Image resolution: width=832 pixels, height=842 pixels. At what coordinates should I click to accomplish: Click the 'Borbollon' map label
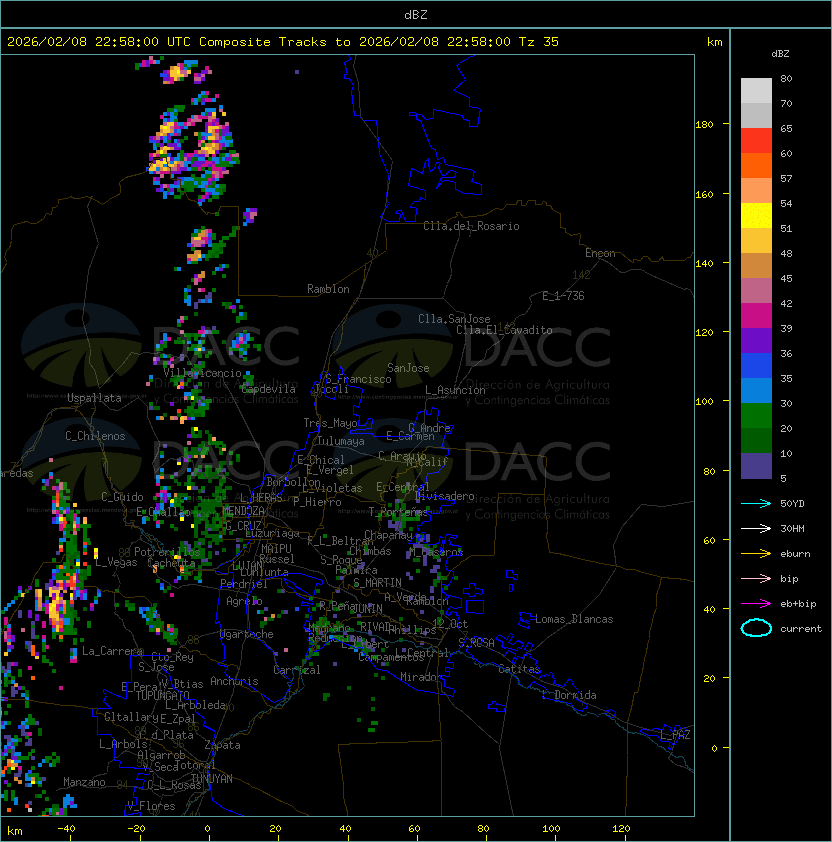point(294,482)
